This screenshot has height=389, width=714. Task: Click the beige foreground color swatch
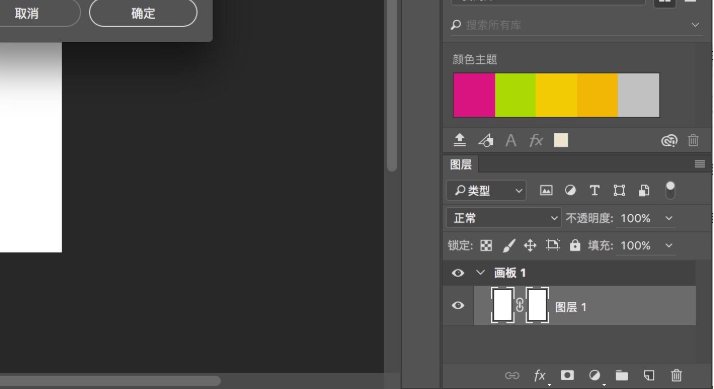tap(561, 140)
